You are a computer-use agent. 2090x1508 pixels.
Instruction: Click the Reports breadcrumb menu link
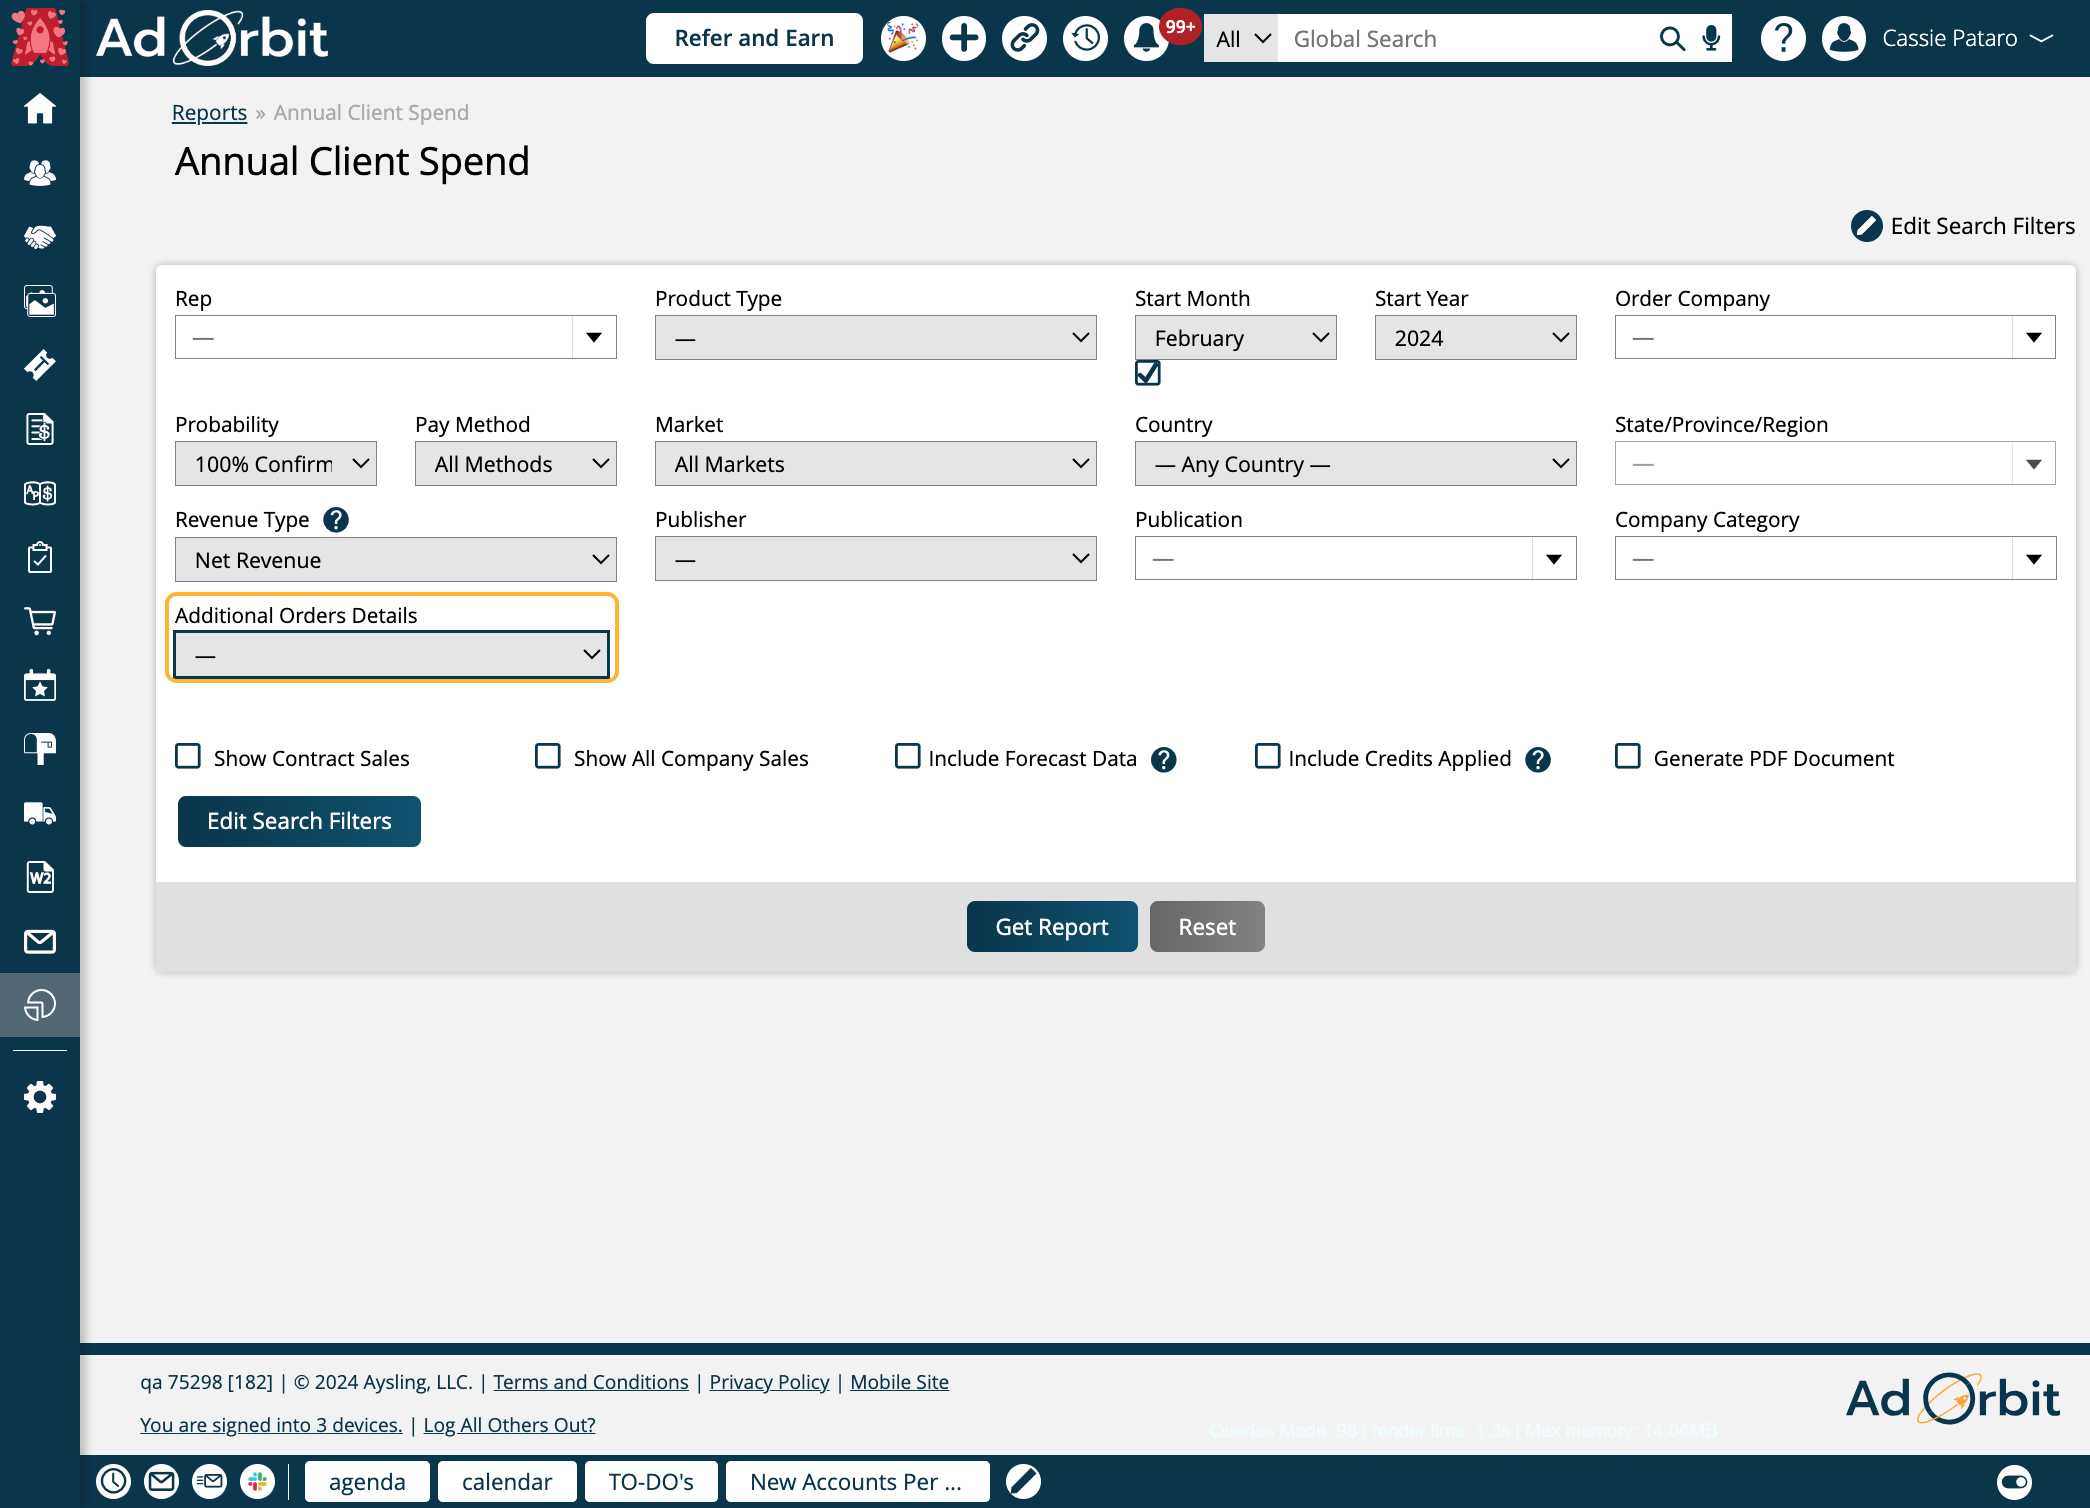click(208, 112)
